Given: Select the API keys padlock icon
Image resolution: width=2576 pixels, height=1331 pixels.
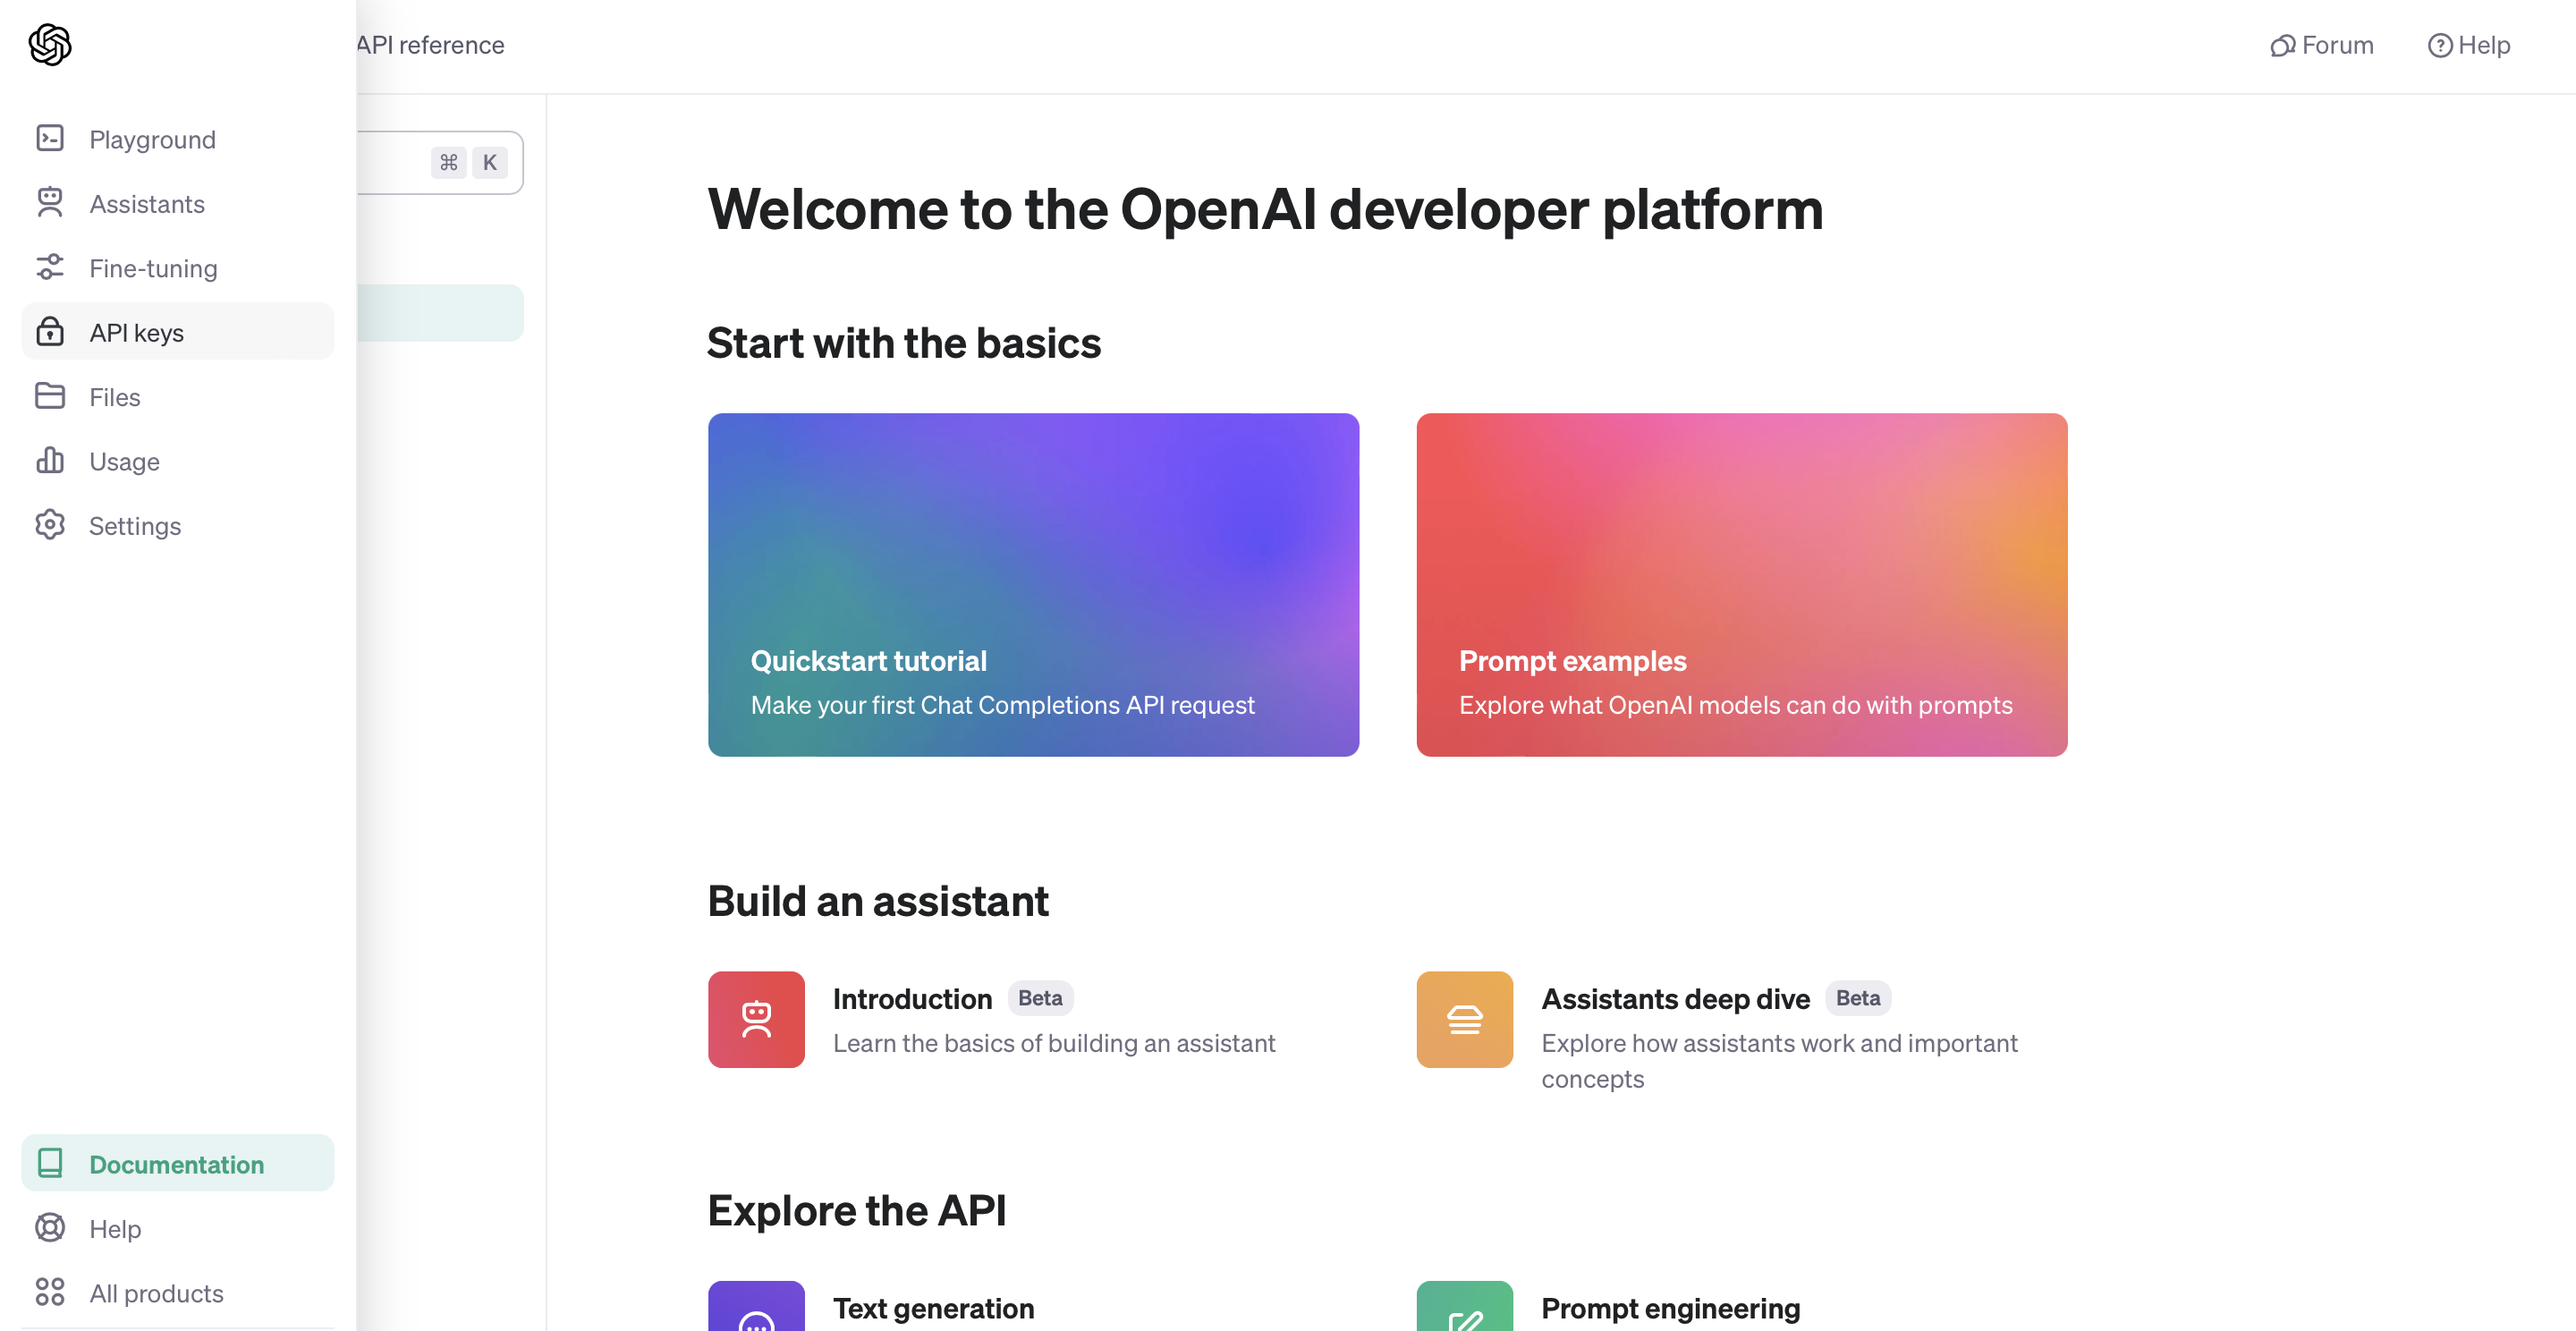Looking at the screenshot, I should pos(50,331).
